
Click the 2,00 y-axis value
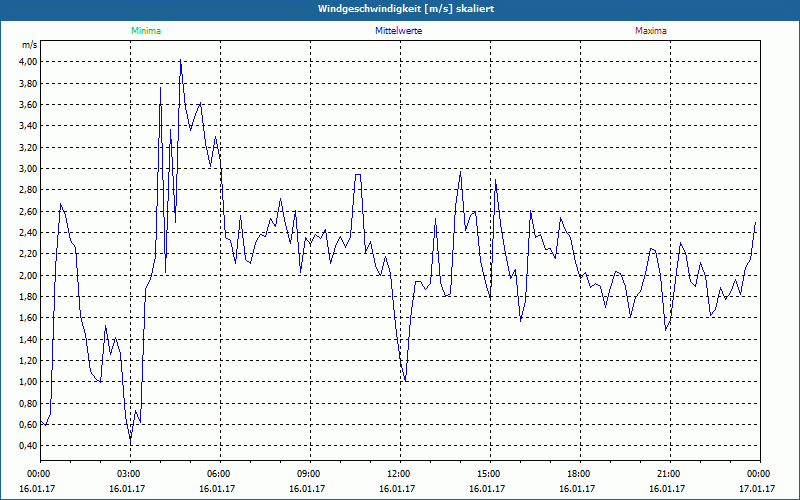pos(30,276)
